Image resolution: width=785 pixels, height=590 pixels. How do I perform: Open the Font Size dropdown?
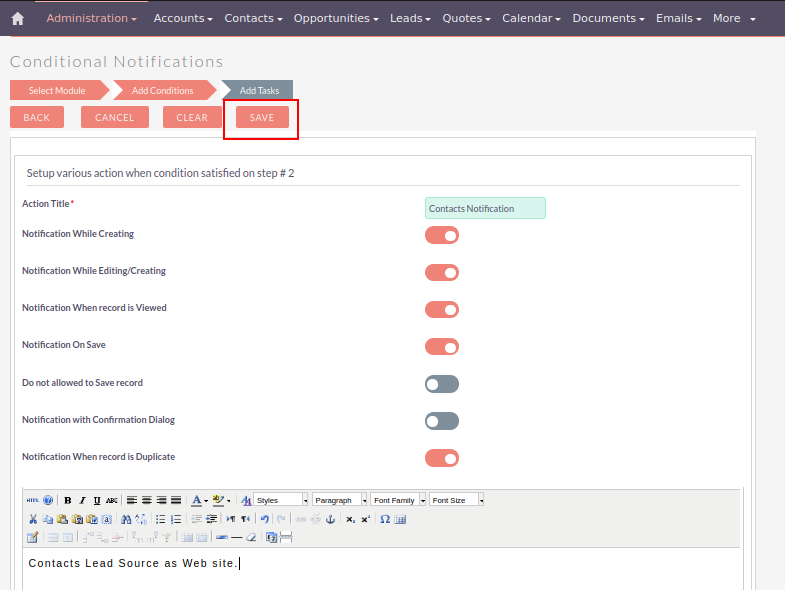tap(457, 500)
